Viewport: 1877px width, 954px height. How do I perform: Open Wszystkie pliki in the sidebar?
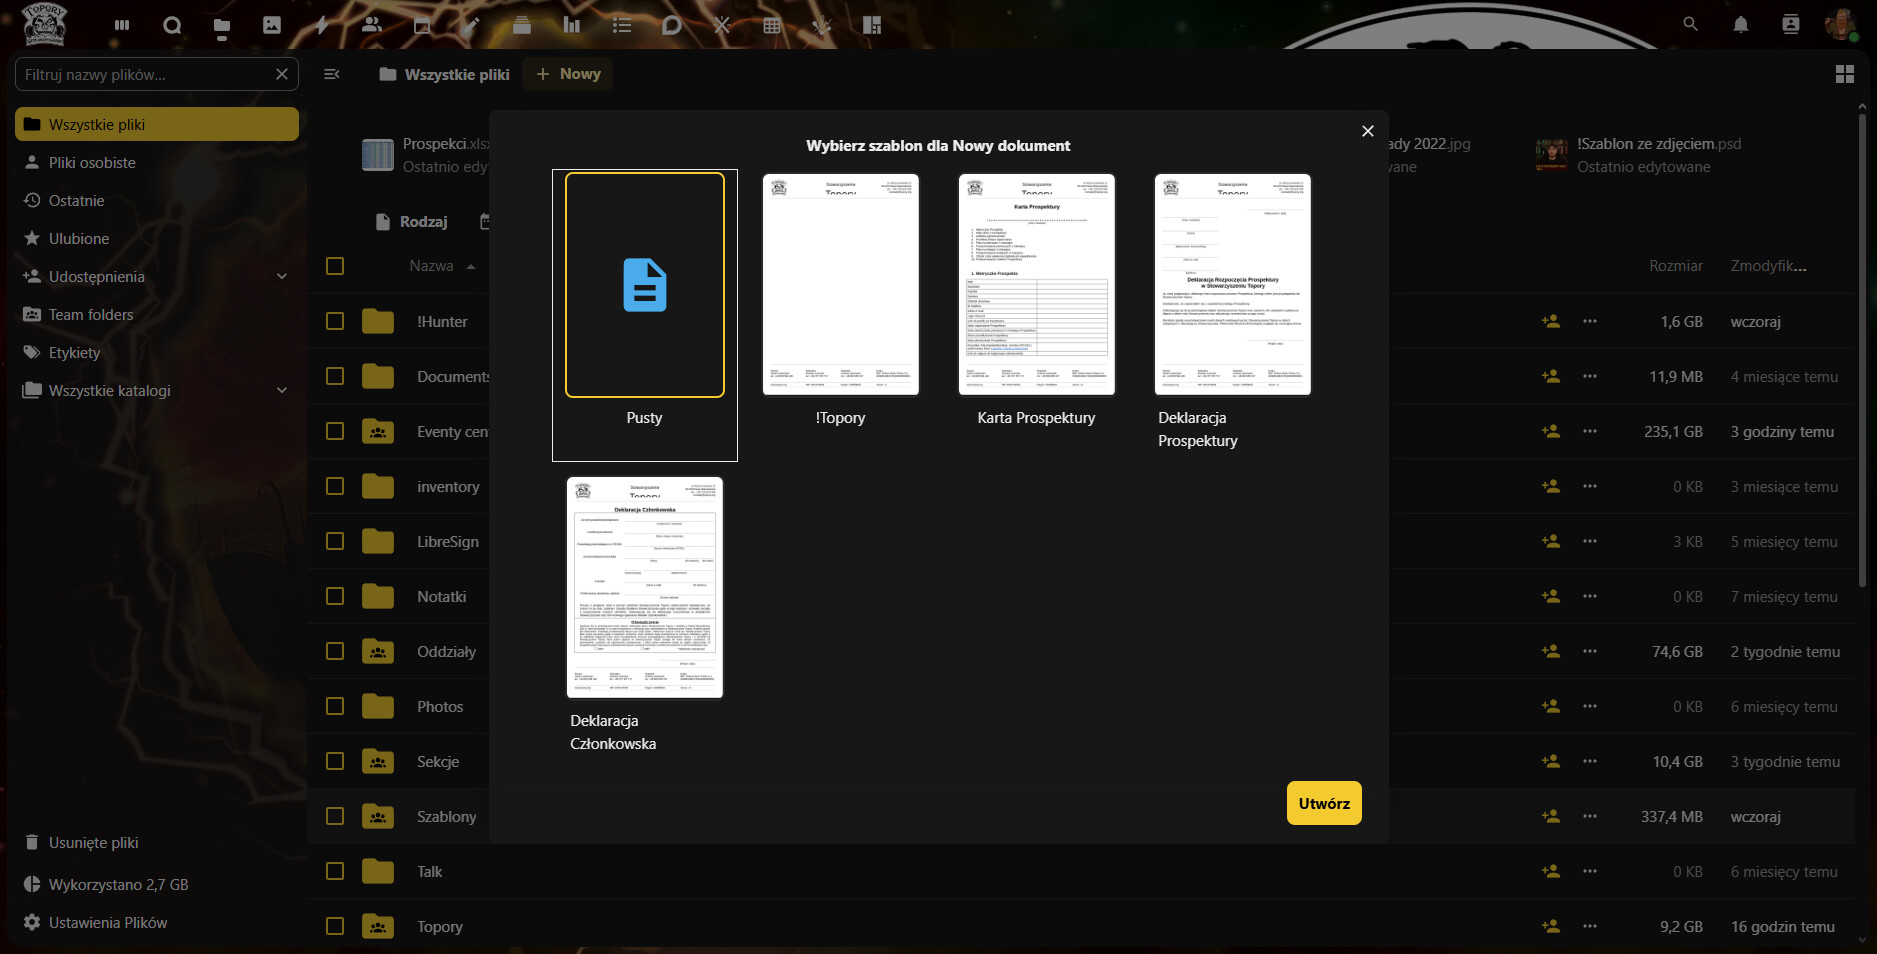click(157, 125)
